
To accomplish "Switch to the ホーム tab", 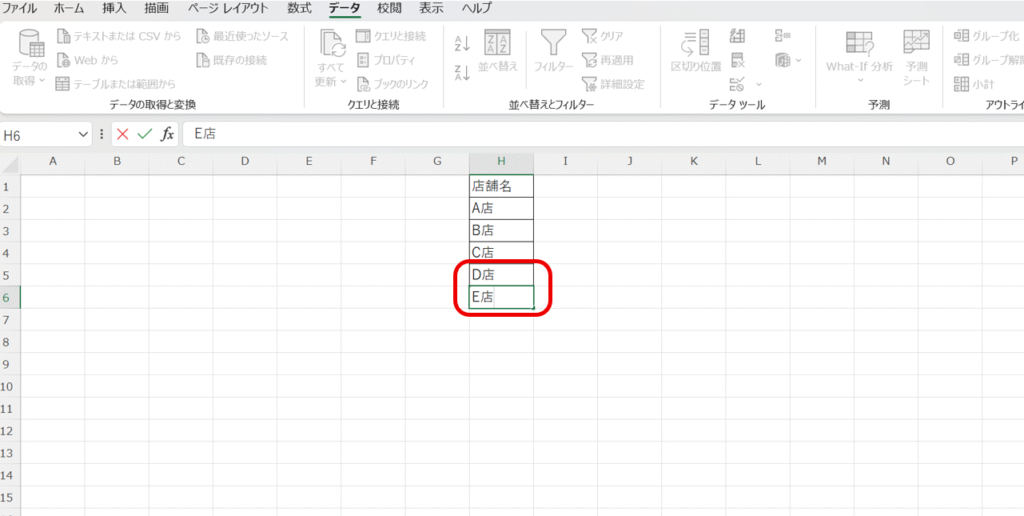I will pos(68,8).
